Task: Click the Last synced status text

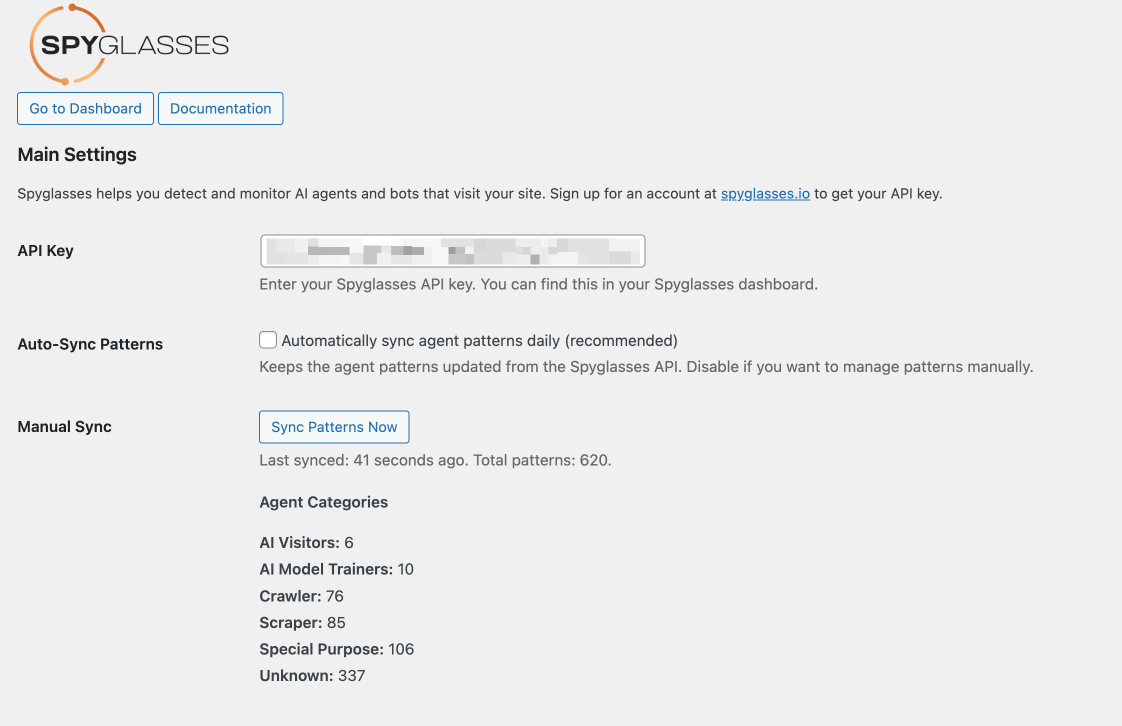Action: coord(435,461)
